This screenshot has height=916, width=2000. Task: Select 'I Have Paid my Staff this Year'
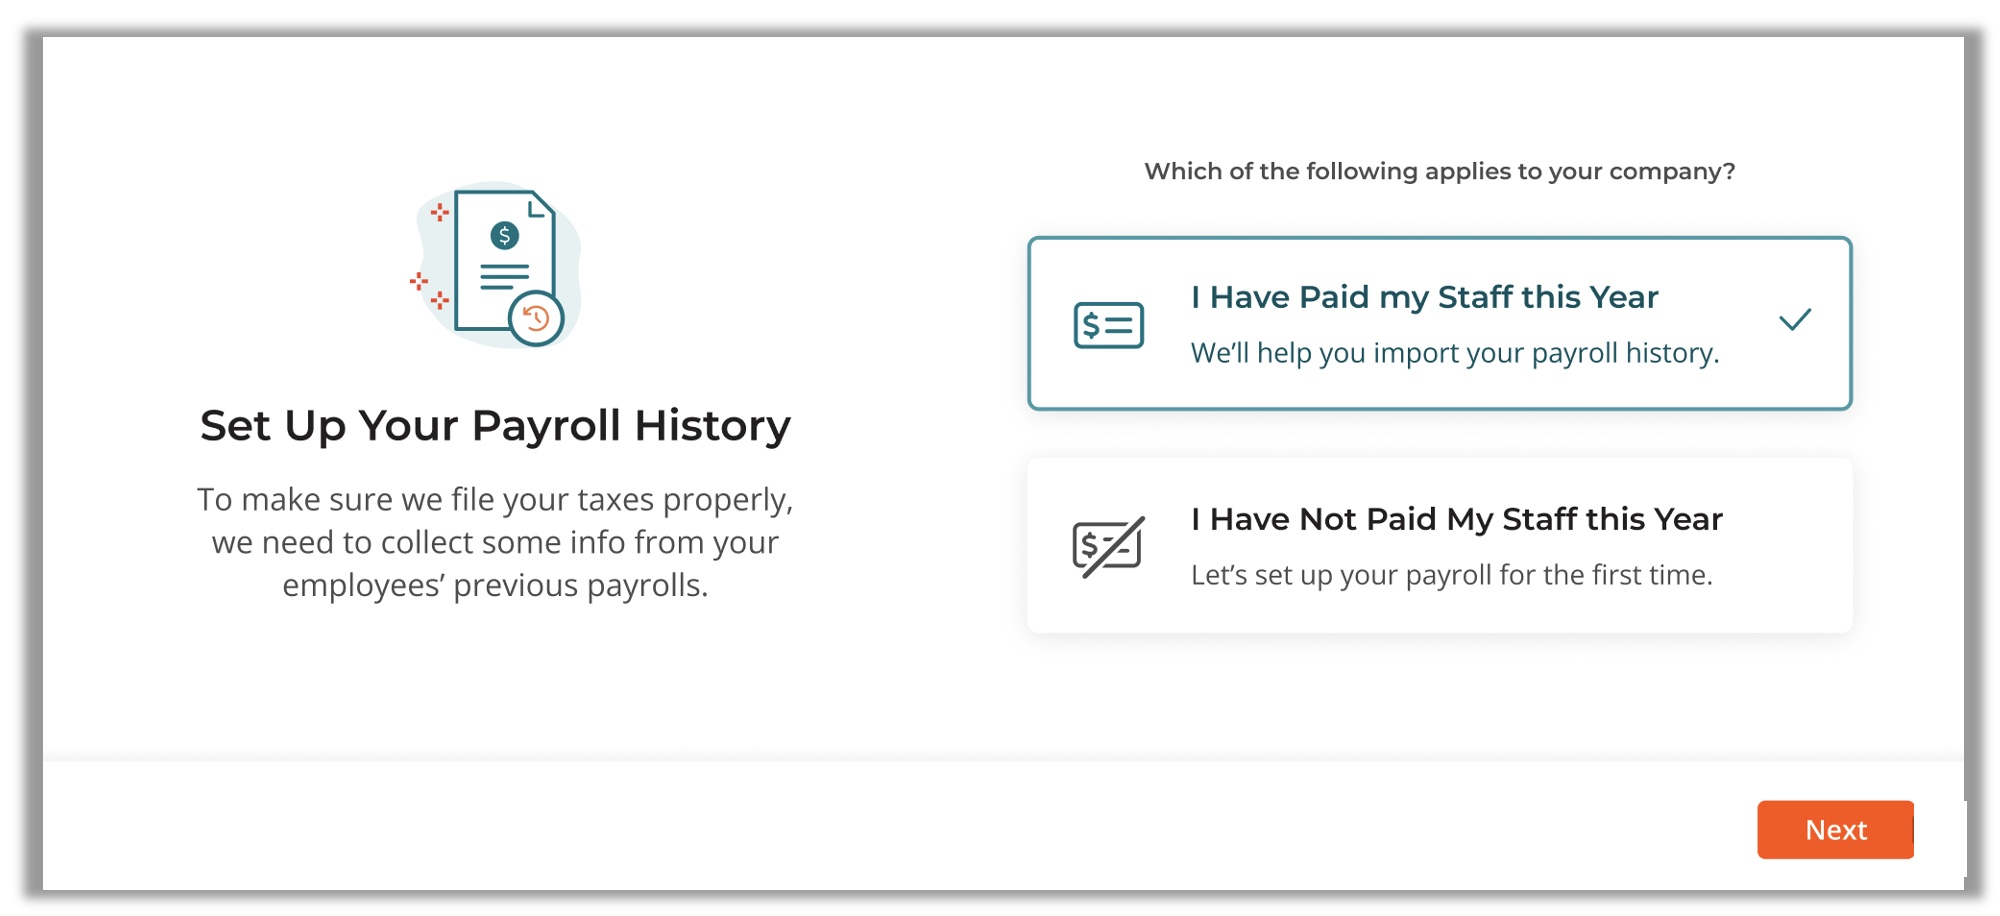pyautogui.click(x=1439, y=323)
